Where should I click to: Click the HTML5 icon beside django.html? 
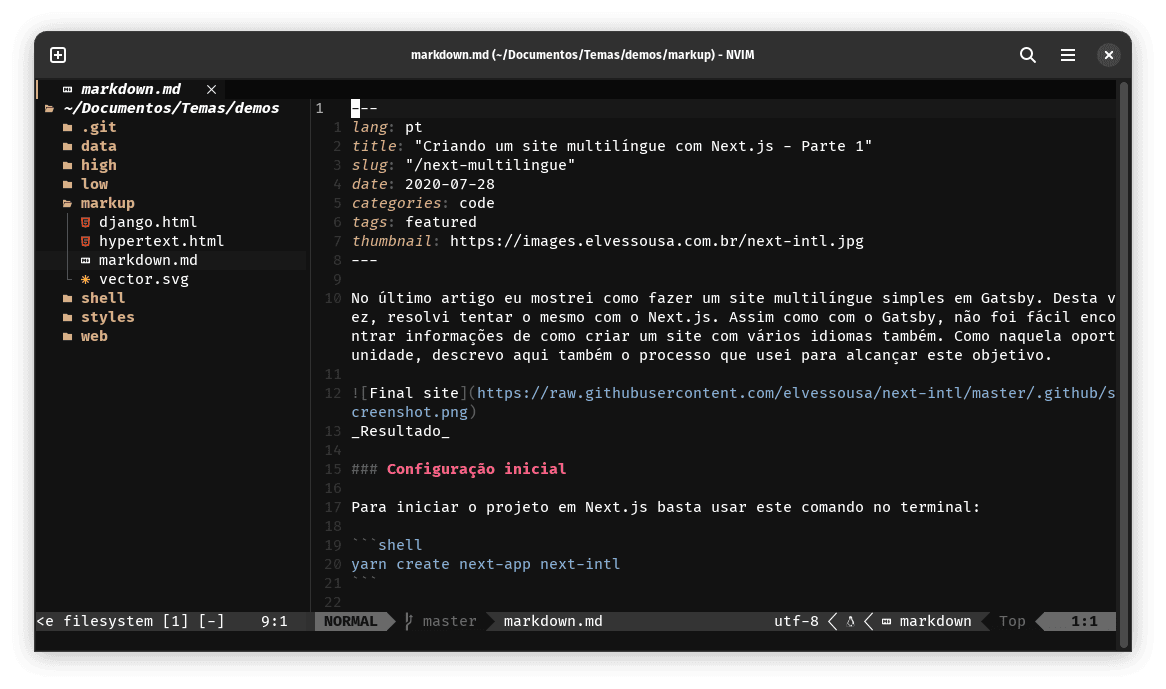pos(86,222)
